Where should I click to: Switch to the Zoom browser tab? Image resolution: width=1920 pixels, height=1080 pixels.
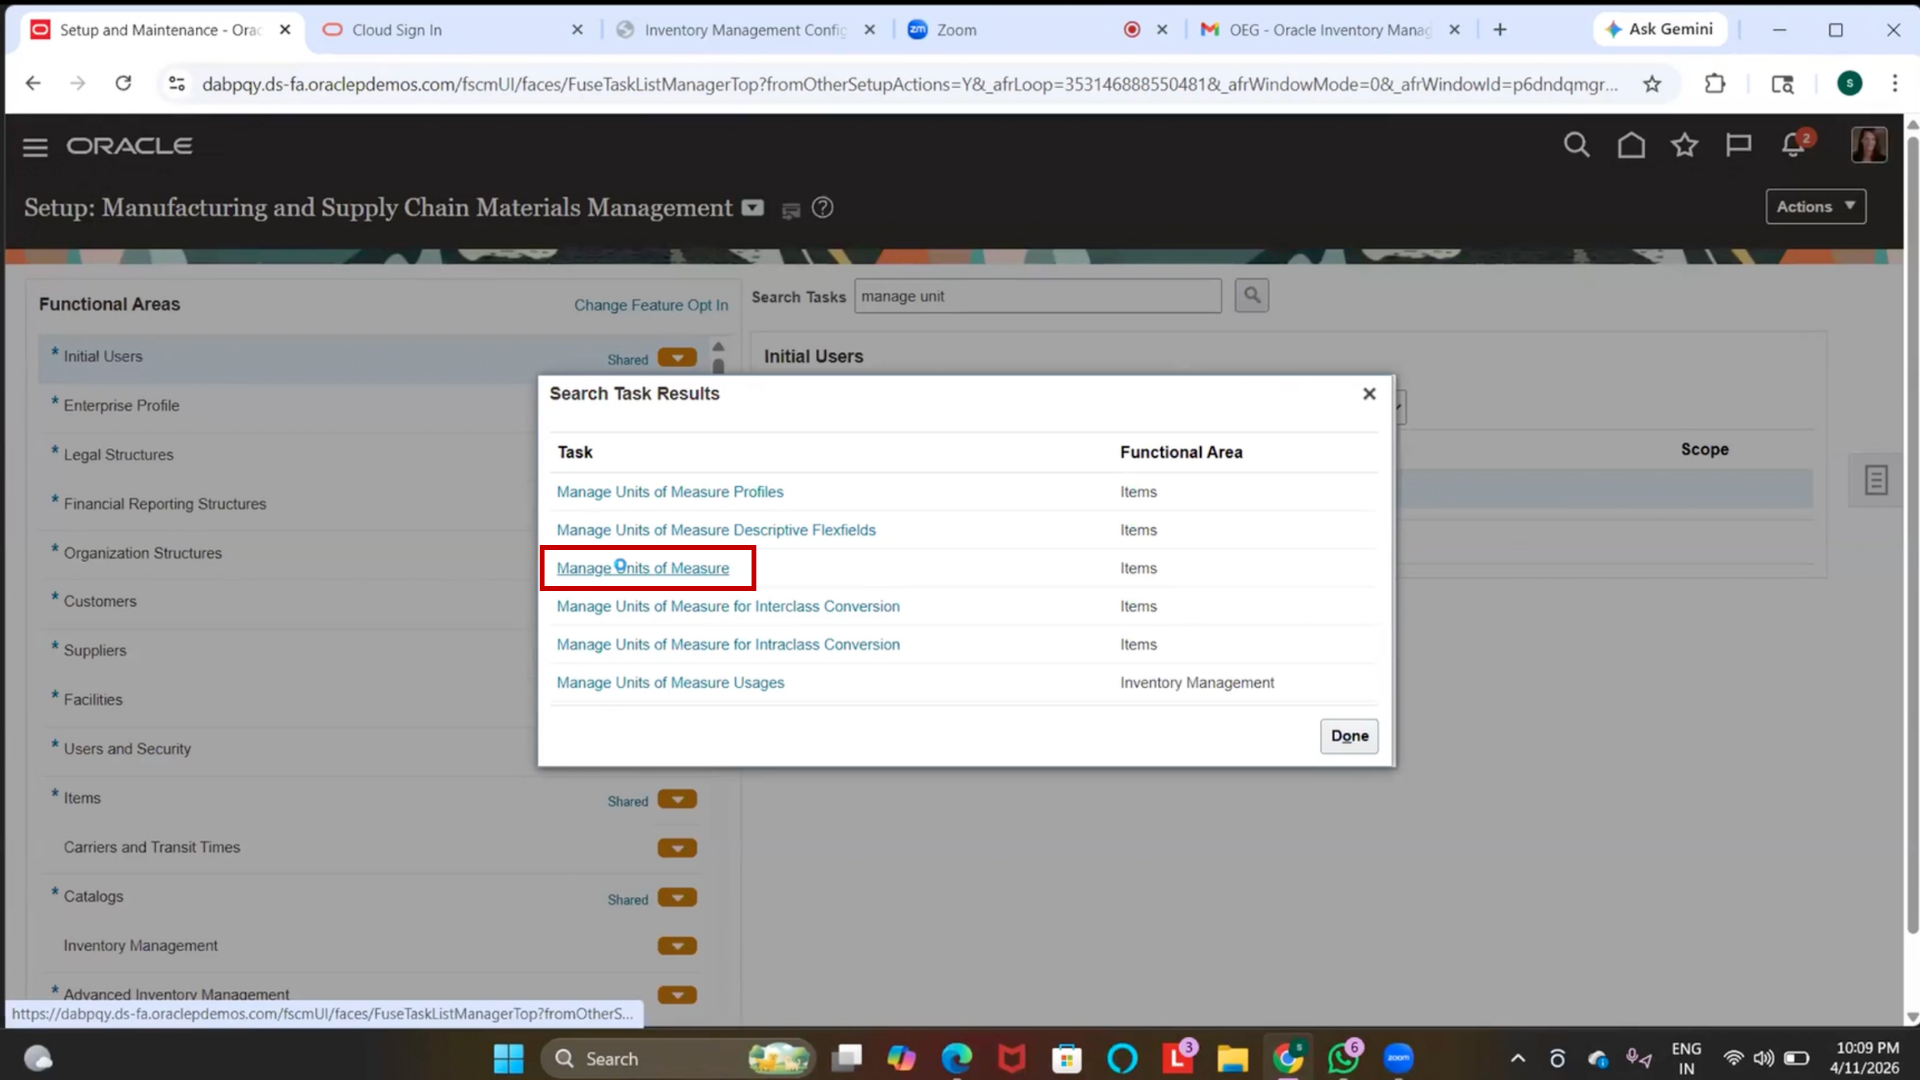click(x=1037, y=30)
